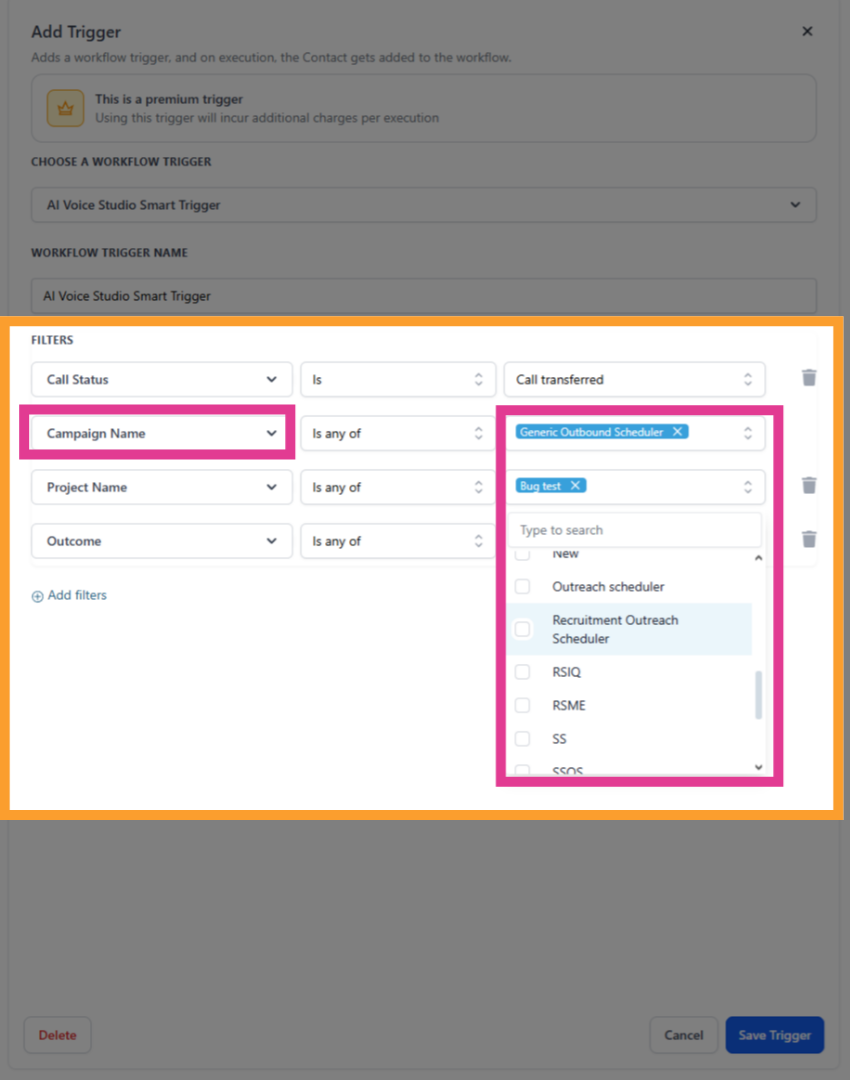850x1080 pixels.
Task: Delete the Call Status filter row
Action: coord(809,377)
